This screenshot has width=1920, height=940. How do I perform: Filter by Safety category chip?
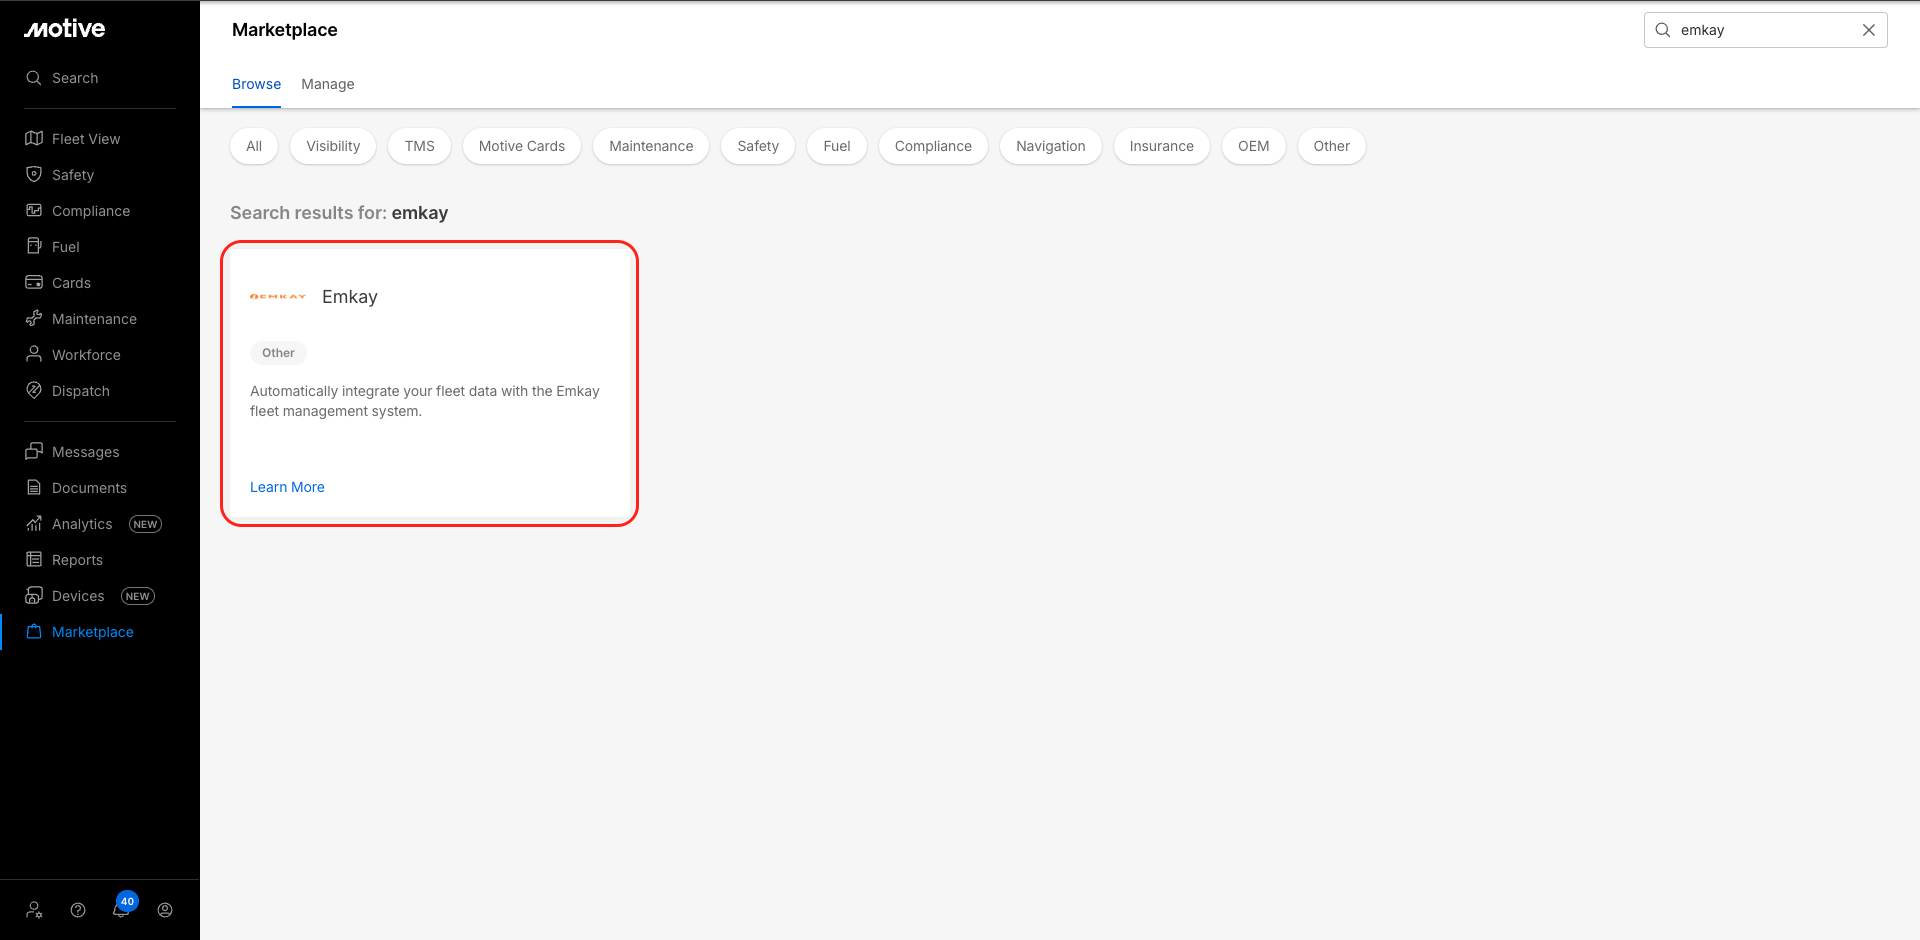[x=758, y=146]
